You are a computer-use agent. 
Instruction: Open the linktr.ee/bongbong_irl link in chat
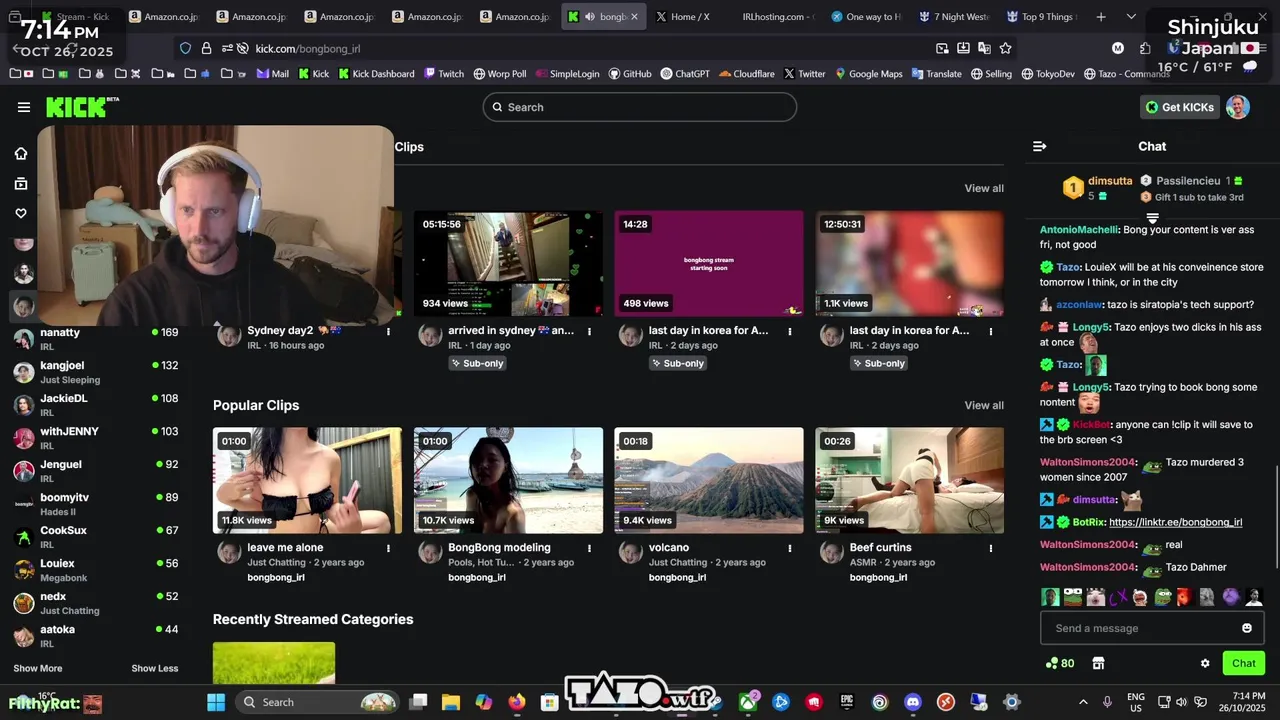[x=1175, y=522]
